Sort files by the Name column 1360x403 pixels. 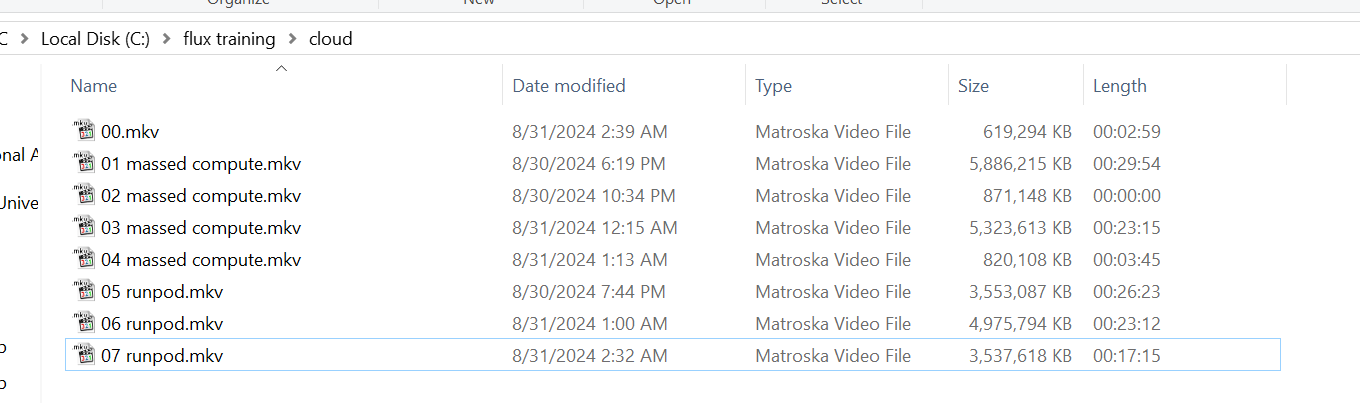(x=94, y=86)
